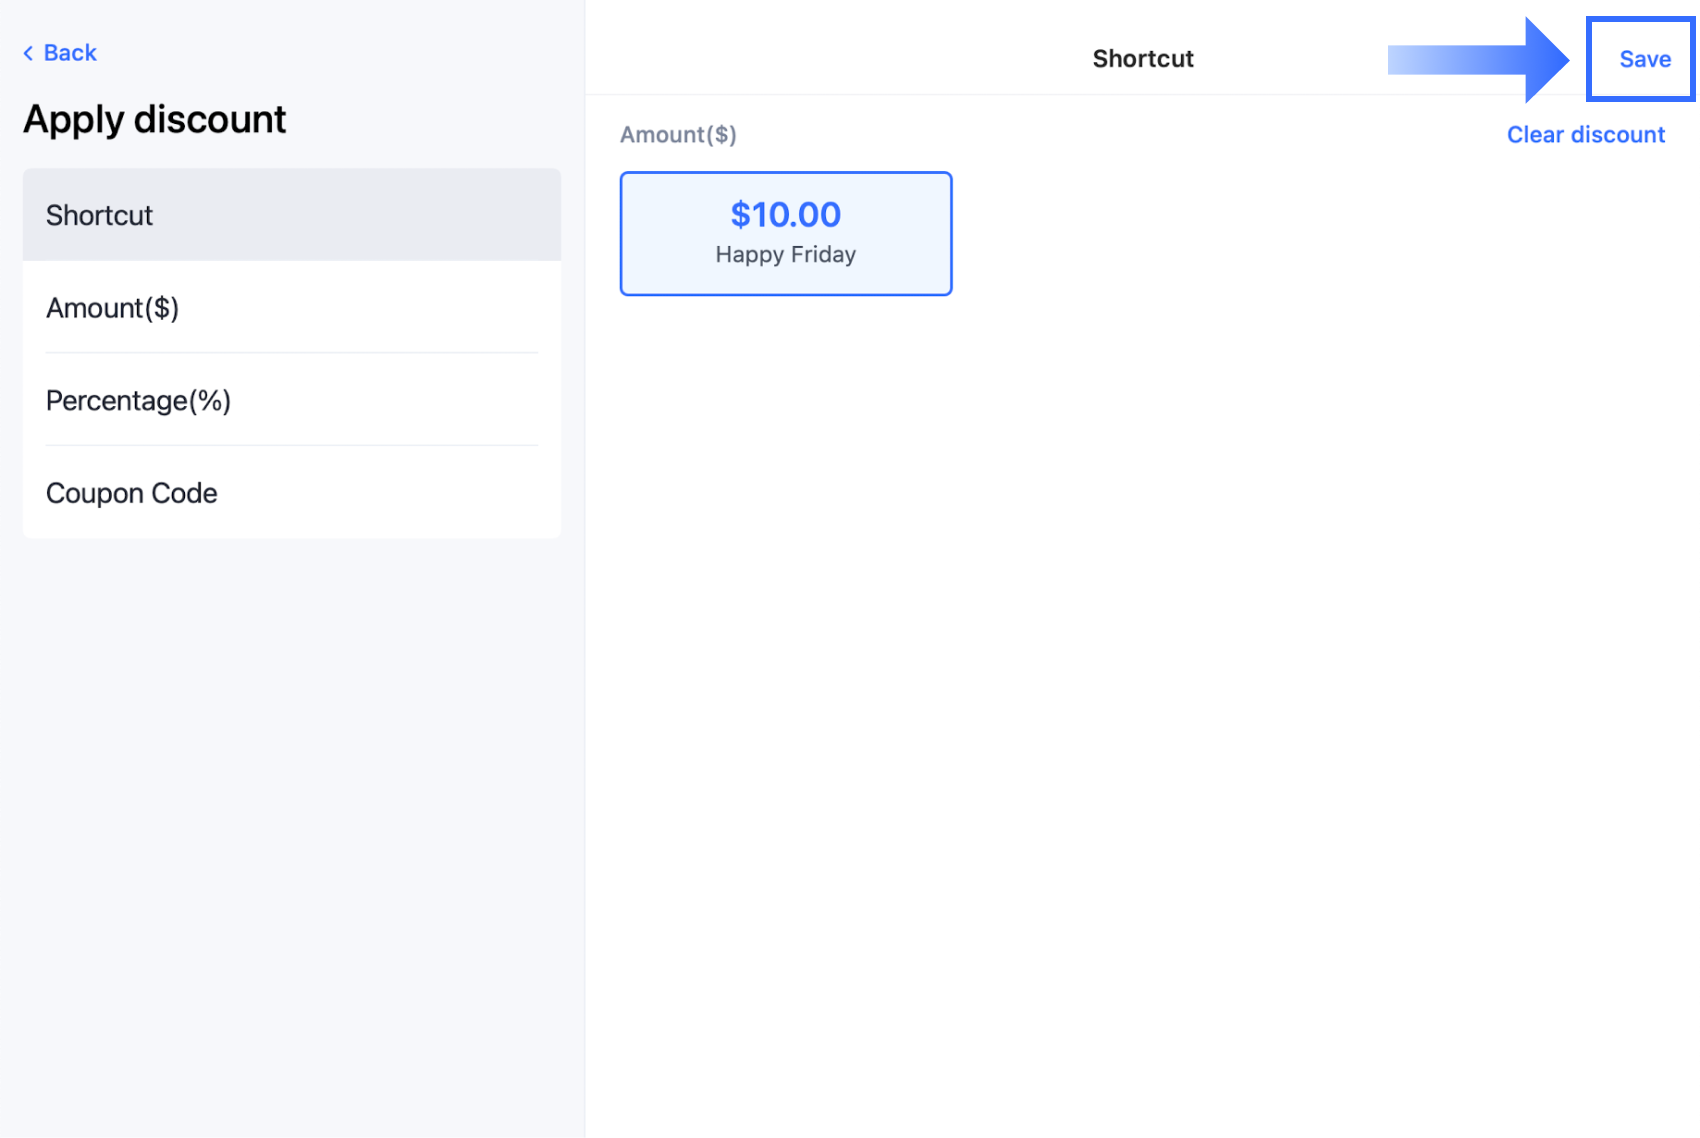Click the Clear discount link
The width and height of the screenshot is (1700, 1138).
tap(1585, 135)
